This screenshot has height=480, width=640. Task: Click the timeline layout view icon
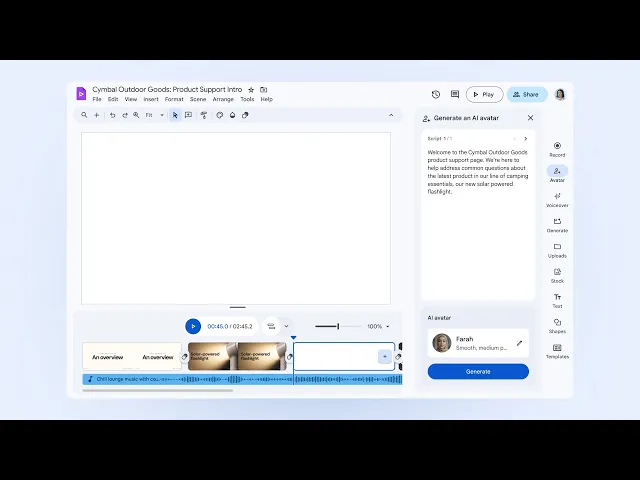(x=271, y=326)
